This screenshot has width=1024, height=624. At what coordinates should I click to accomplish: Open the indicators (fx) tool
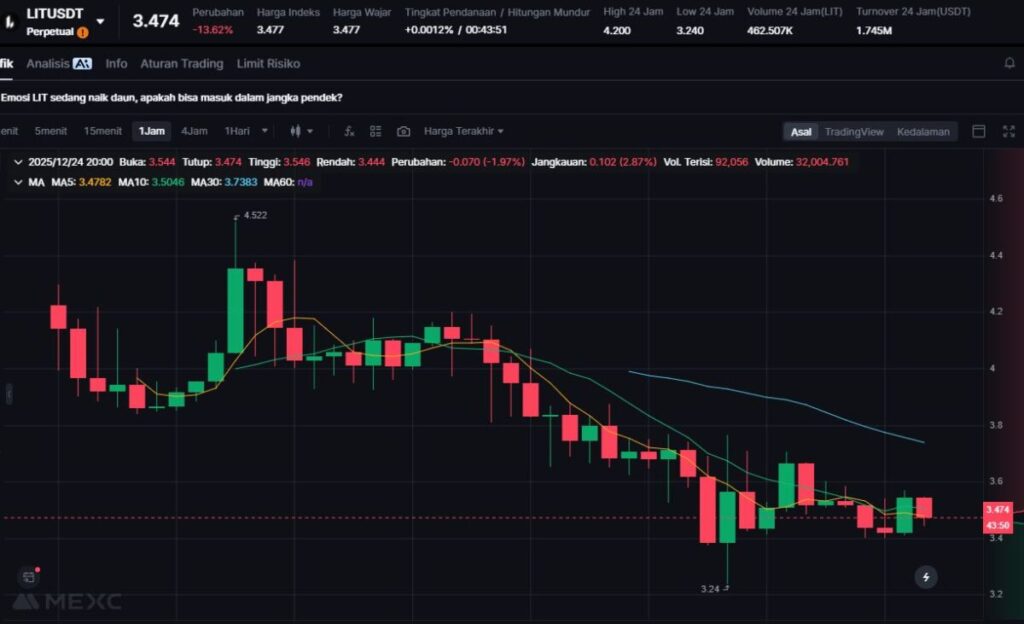[x=349, y=131]
